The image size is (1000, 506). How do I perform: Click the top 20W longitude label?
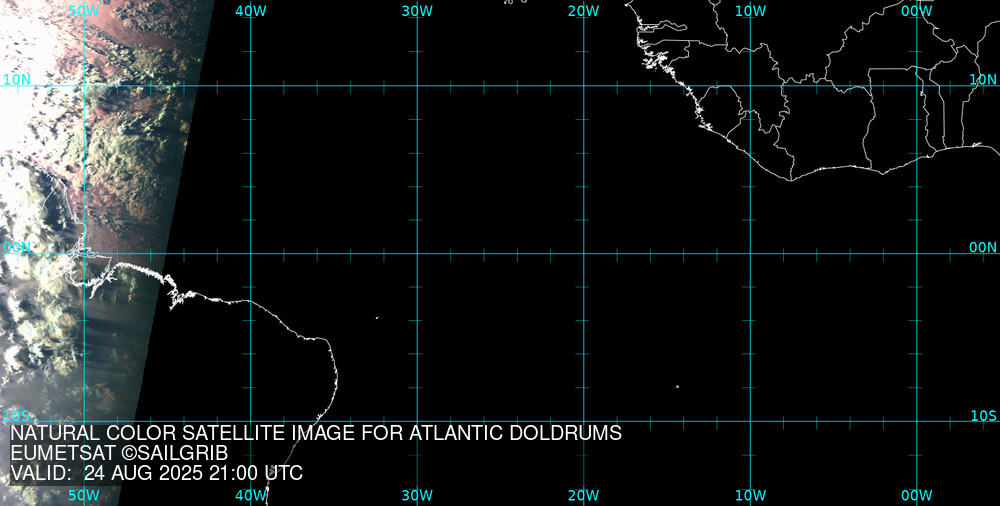(x=584, y=11)
